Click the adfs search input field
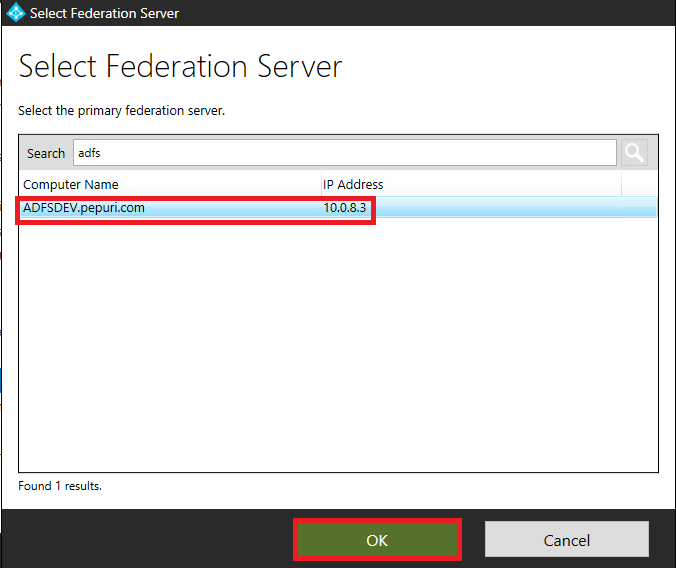This screenshot has height=568, width=676. point(344,152)
